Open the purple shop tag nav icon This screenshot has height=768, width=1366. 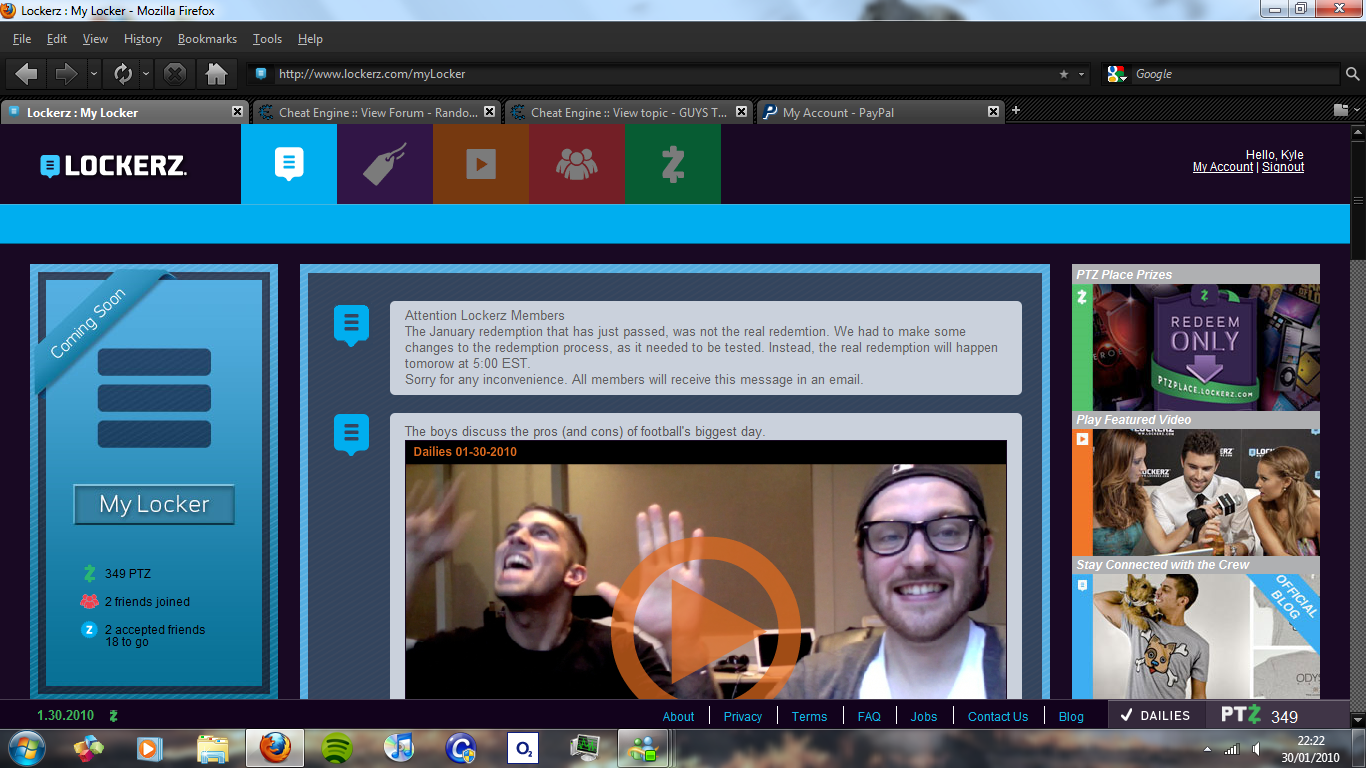coord(385,164)
